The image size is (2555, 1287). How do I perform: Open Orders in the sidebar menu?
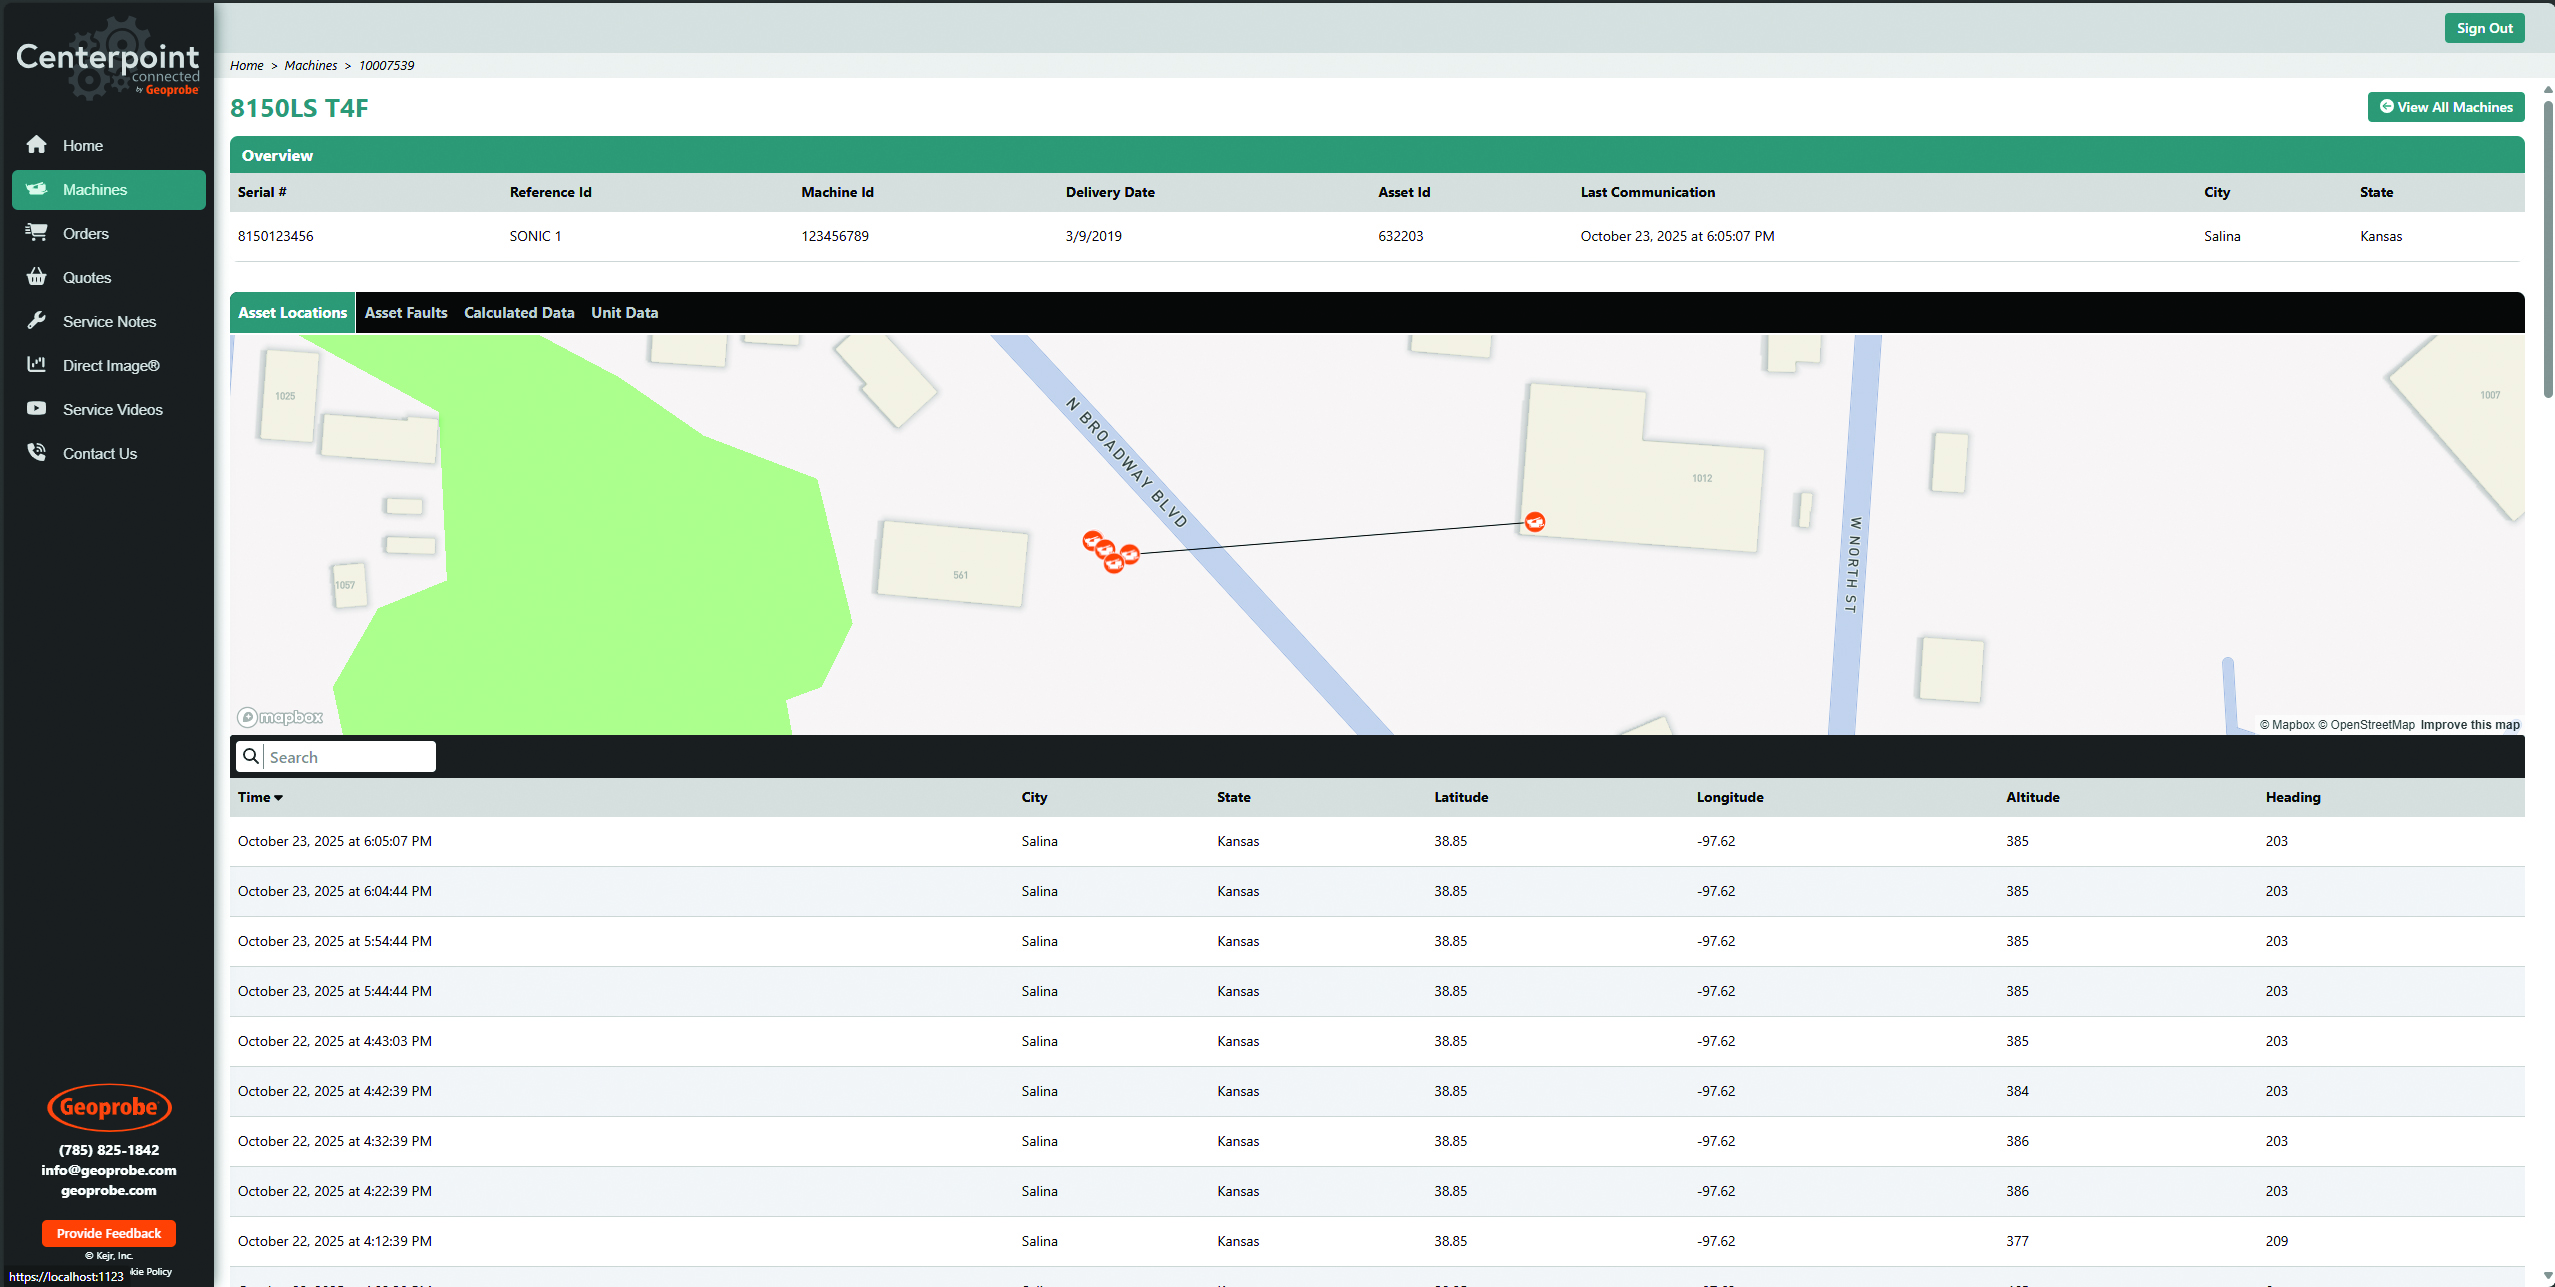[108, 233]
